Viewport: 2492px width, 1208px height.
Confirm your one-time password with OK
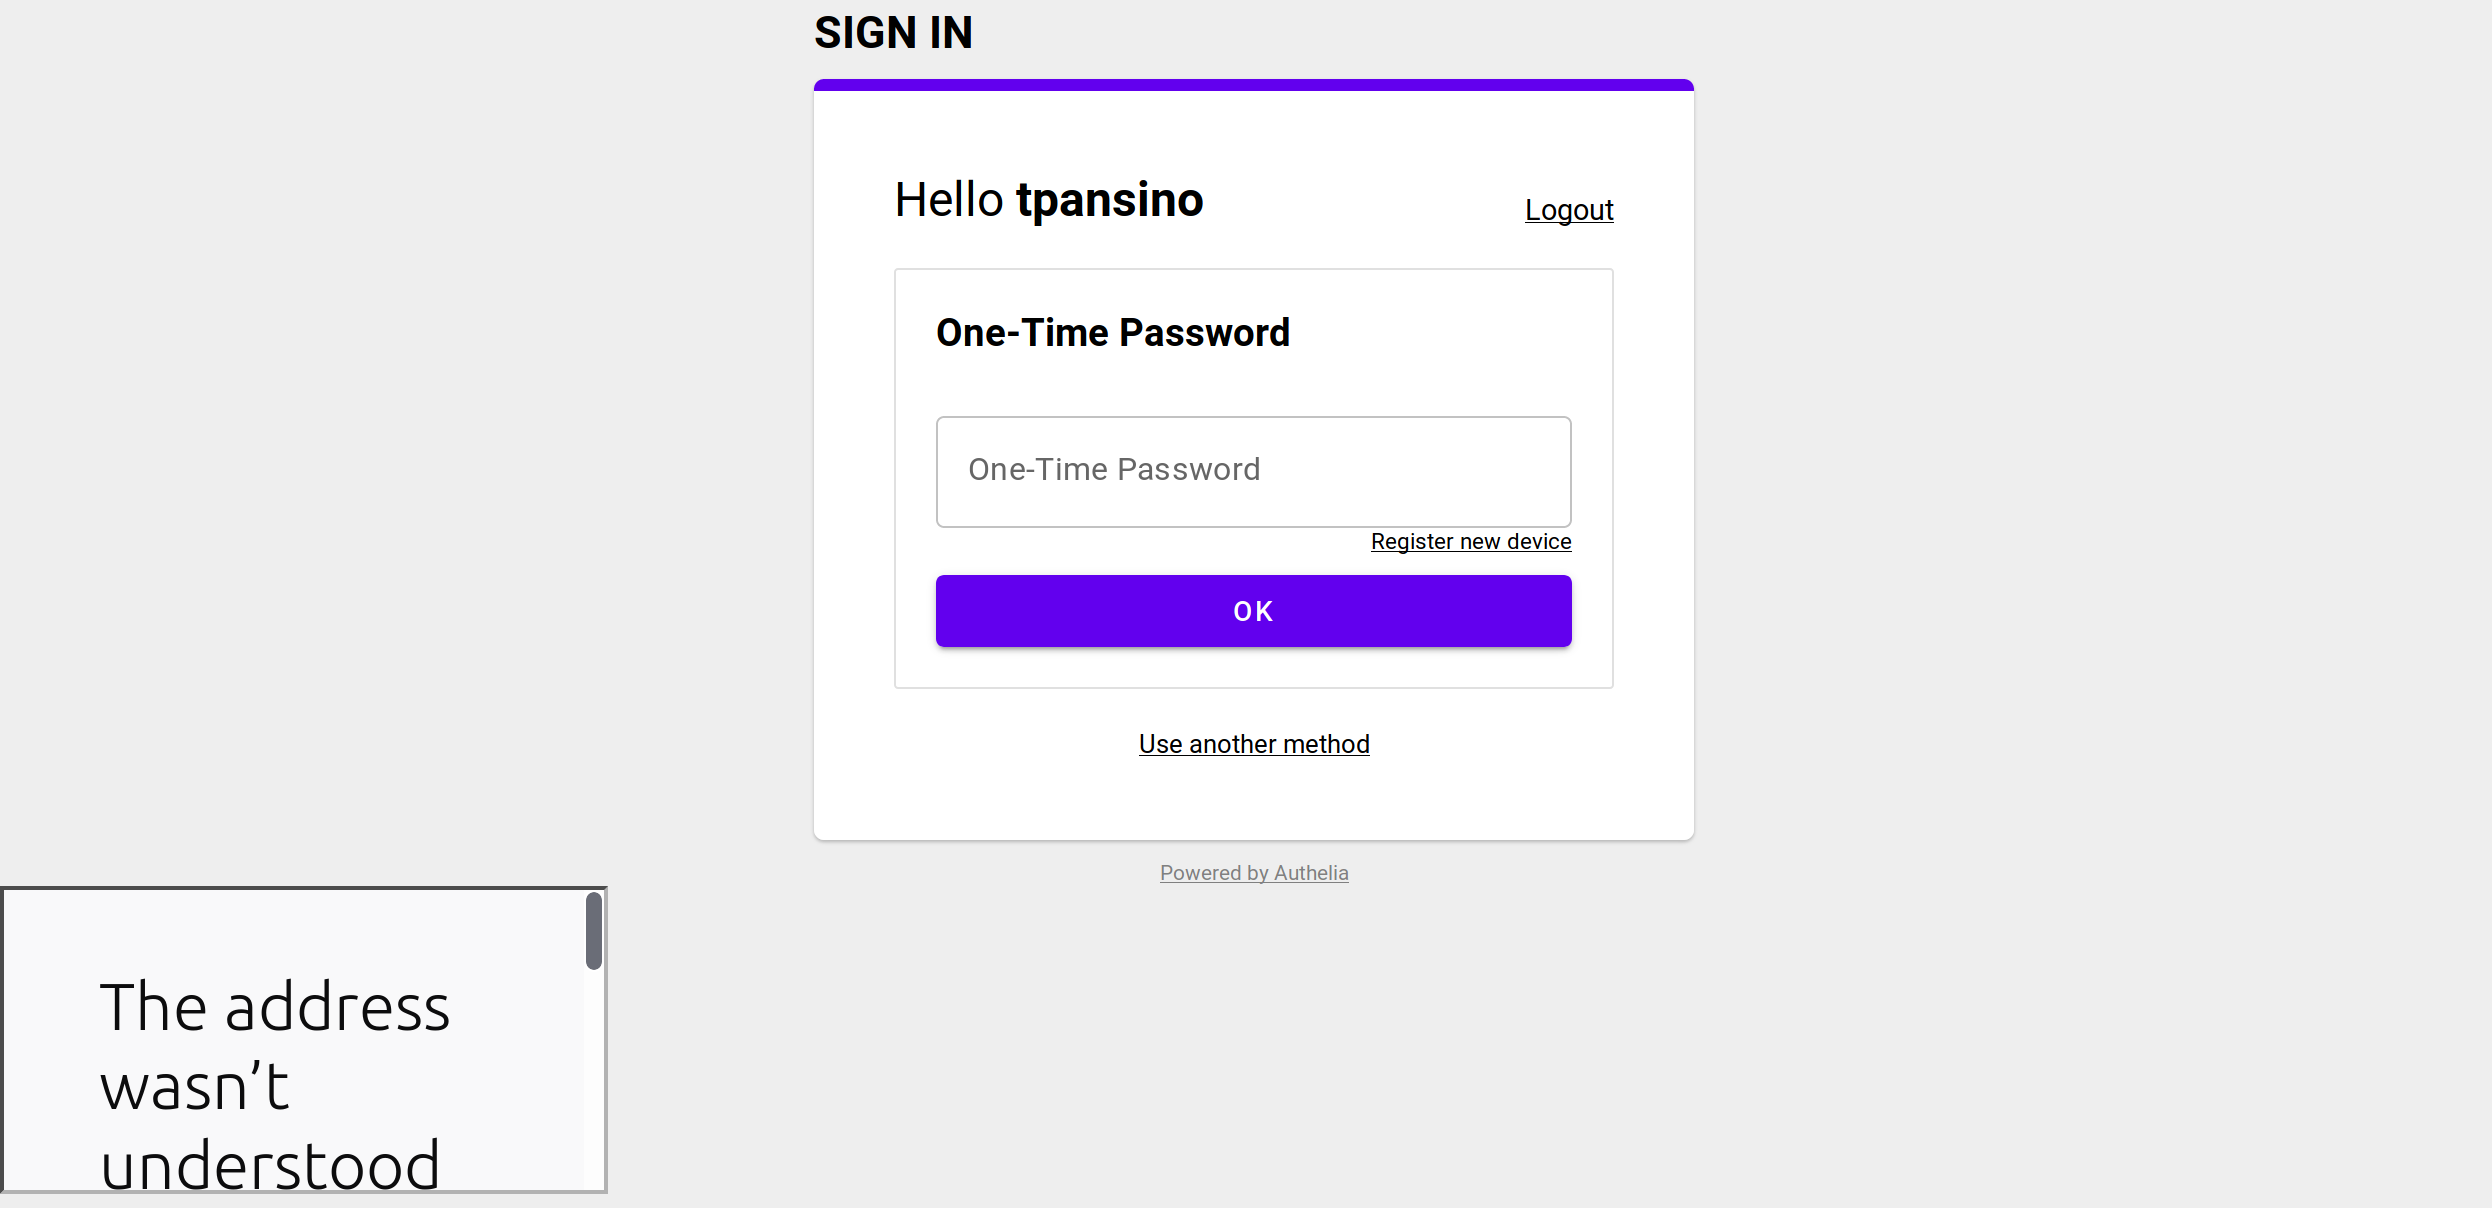1253,610
